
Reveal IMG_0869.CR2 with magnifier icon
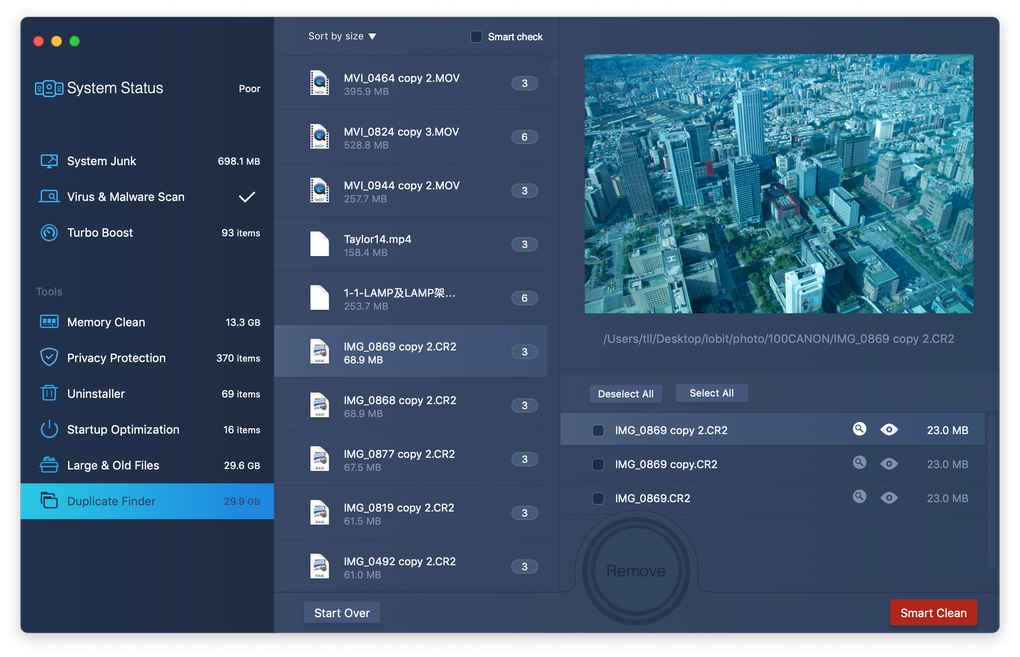pos(859,497)
